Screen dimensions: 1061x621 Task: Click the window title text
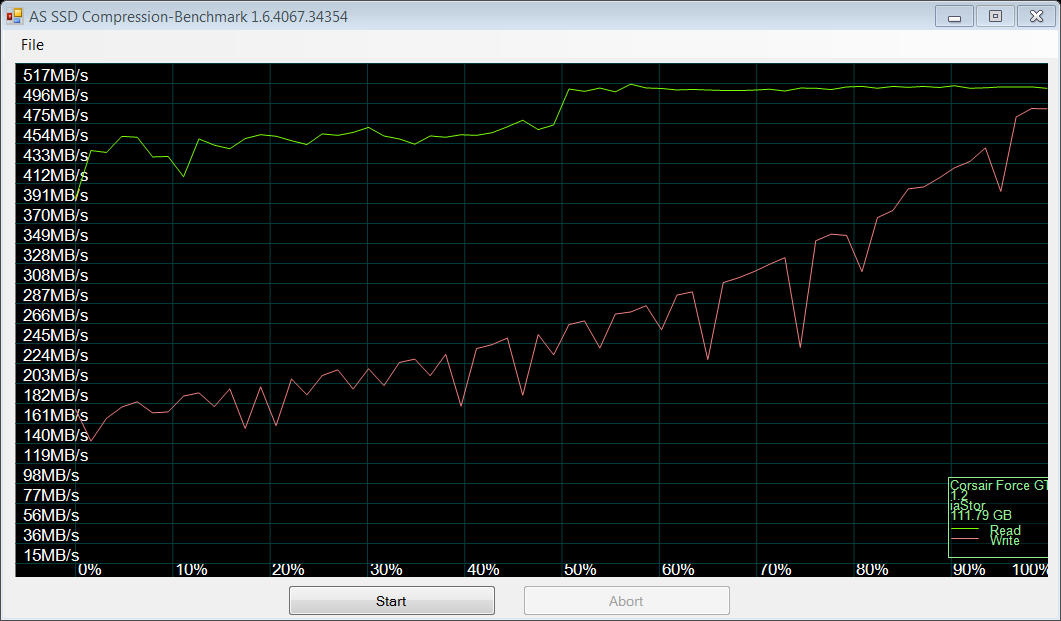pos(188,17)
